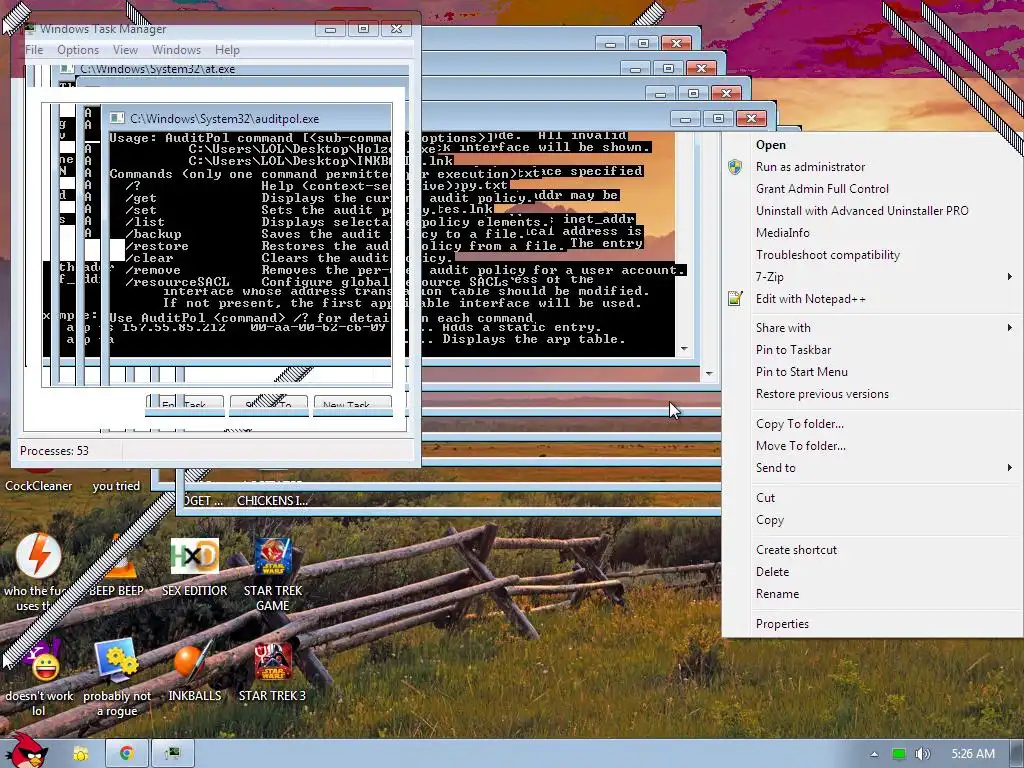Open Properties from the context menu
Viewport: 1024px width, 768px height.
tap(872, 624)
